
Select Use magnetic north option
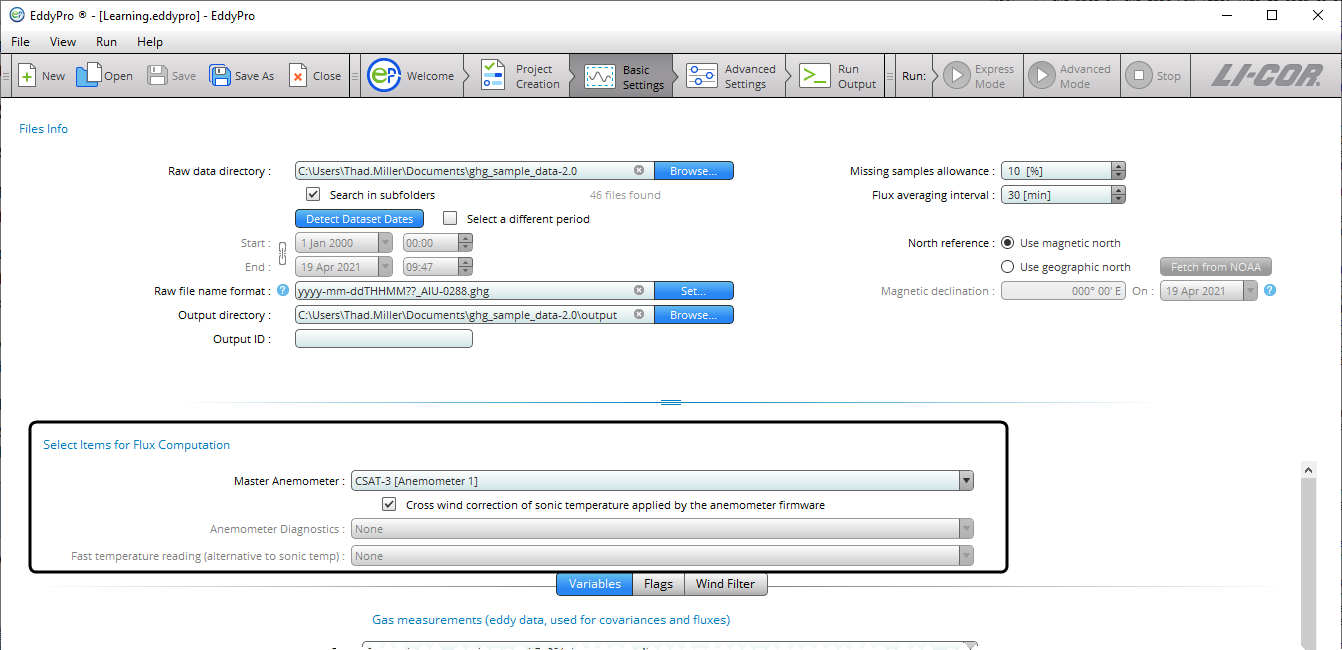(x=1008, y=243)
